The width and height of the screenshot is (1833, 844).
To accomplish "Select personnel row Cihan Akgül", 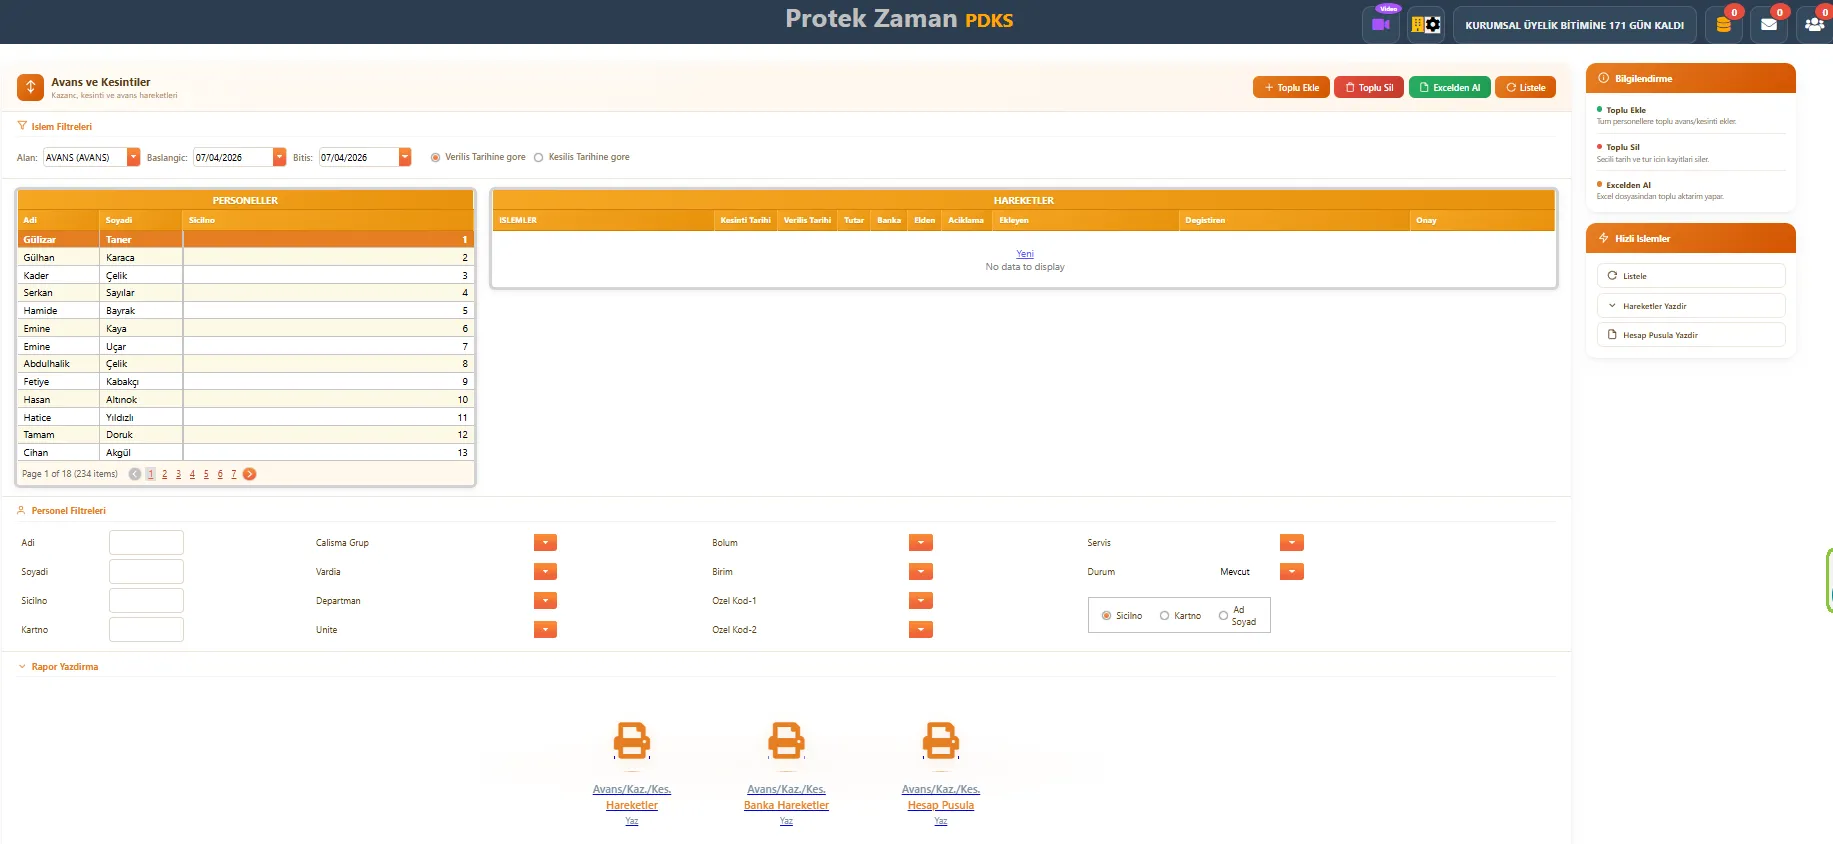I will (246, 453).
